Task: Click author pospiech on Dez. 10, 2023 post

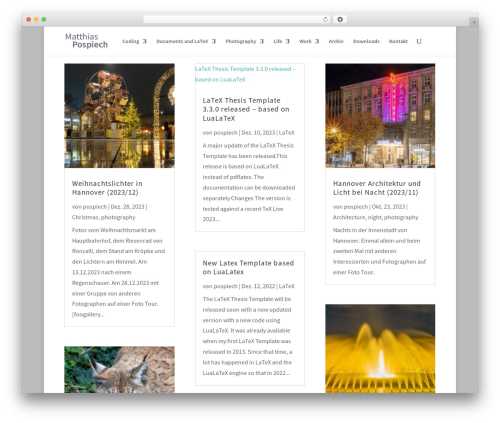Action: point(225,133)
